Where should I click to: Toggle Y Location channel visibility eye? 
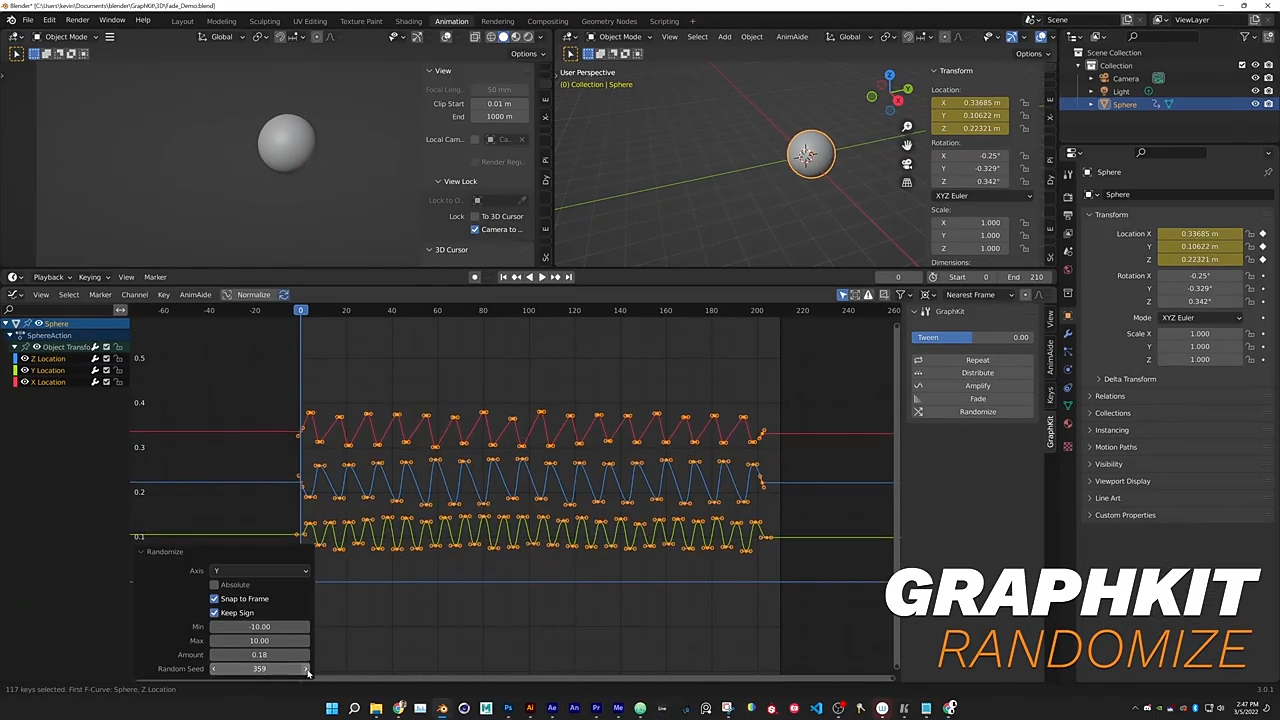click(25, 371)
